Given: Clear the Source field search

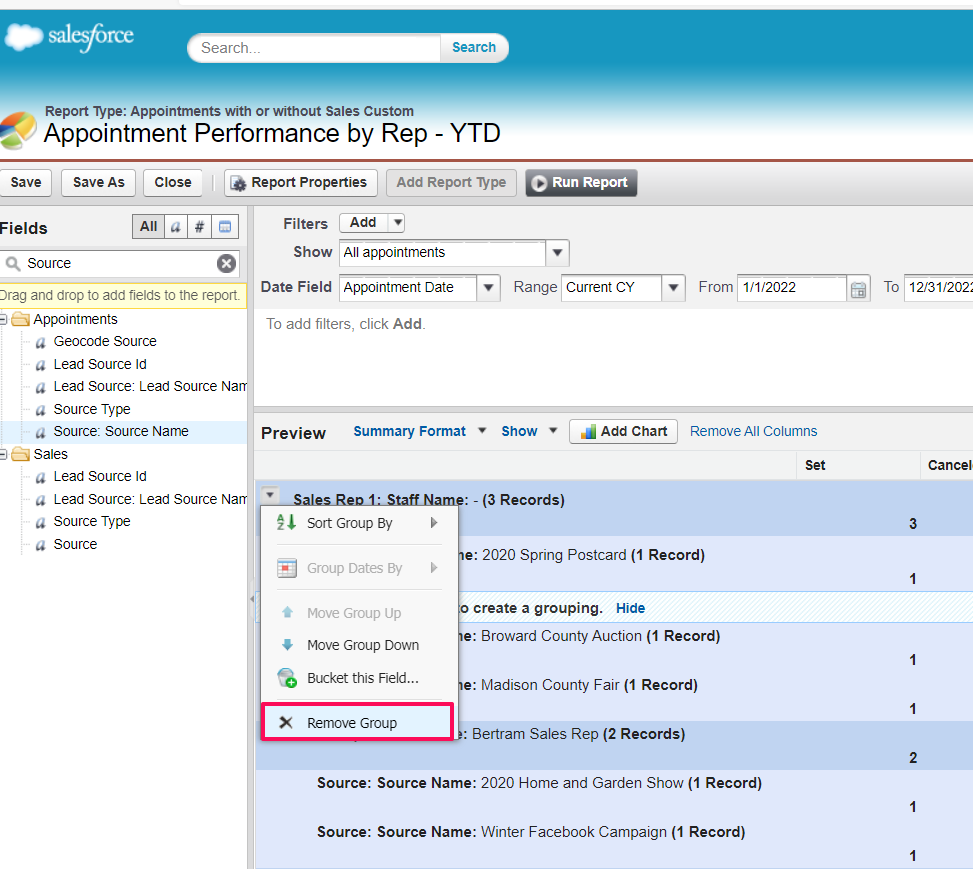Looking at the screenshot, I should 226,264.
